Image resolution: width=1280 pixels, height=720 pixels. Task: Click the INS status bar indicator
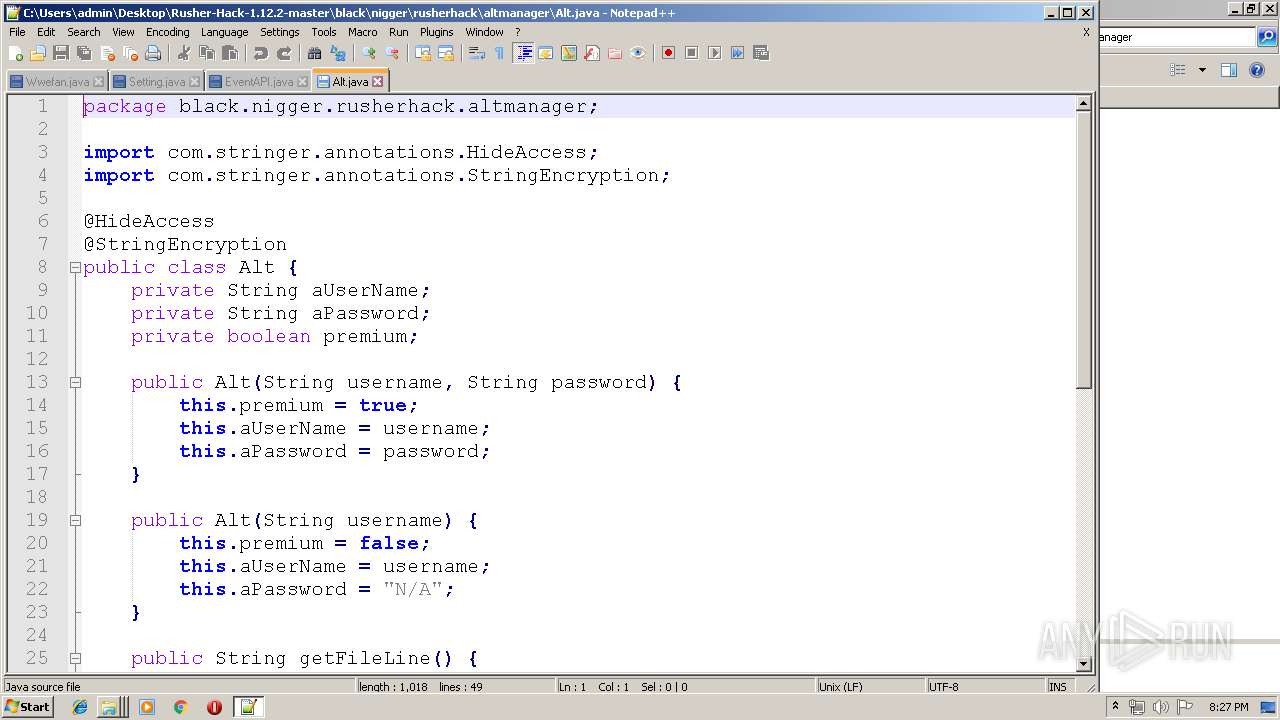(1058, 687)
